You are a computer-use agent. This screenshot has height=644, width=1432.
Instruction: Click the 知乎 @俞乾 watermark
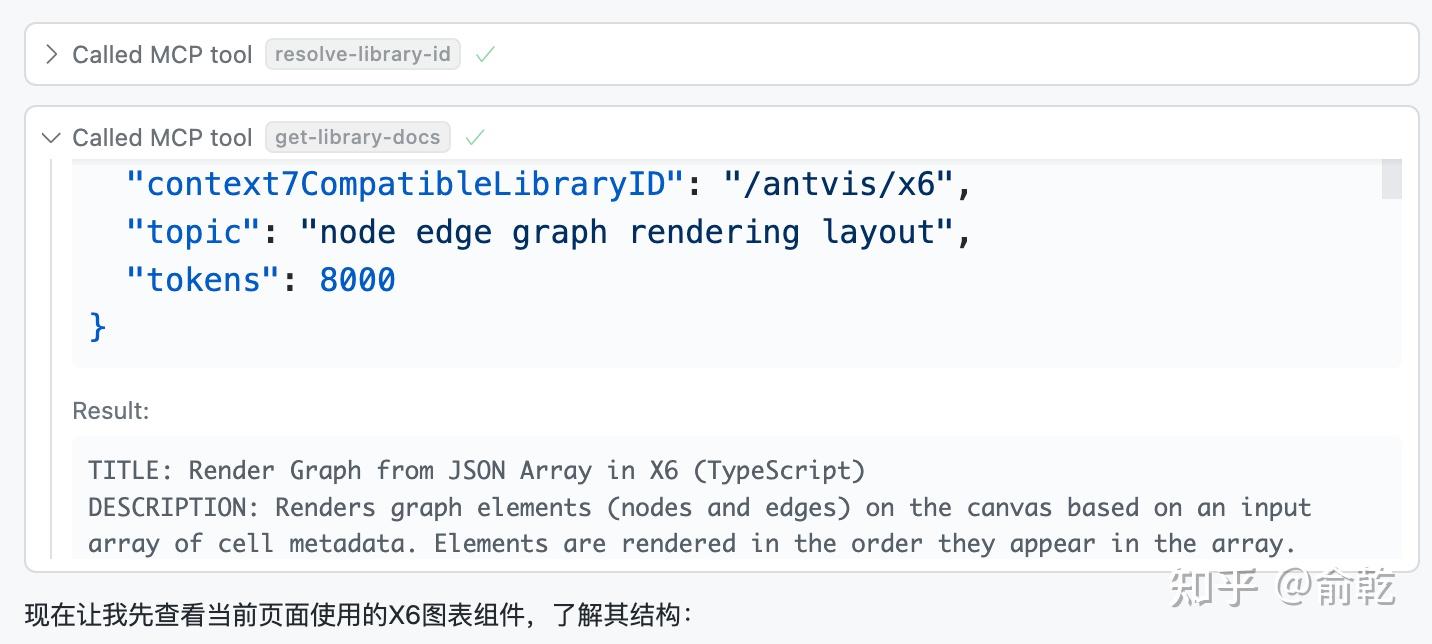(x=1283, y=588)
